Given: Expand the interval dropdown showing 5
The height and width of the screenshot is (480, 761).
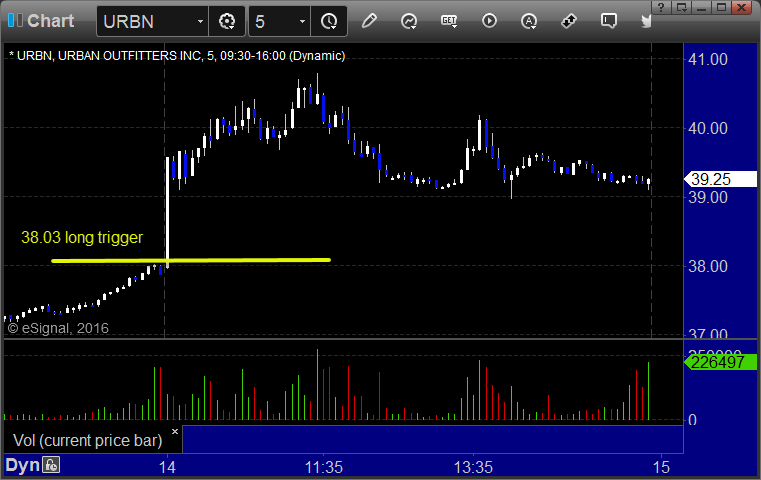Looking at the screenshot, I should (302, 22).
